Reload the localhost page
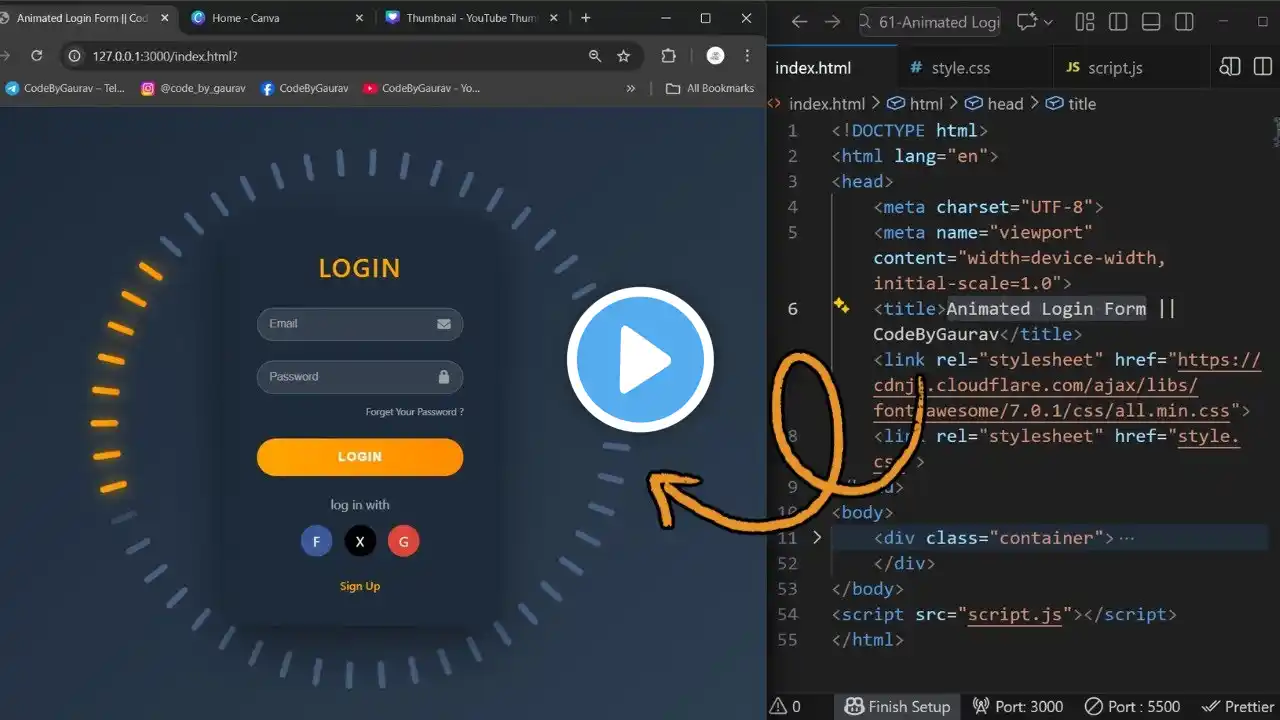 click(x=37, y=56)
